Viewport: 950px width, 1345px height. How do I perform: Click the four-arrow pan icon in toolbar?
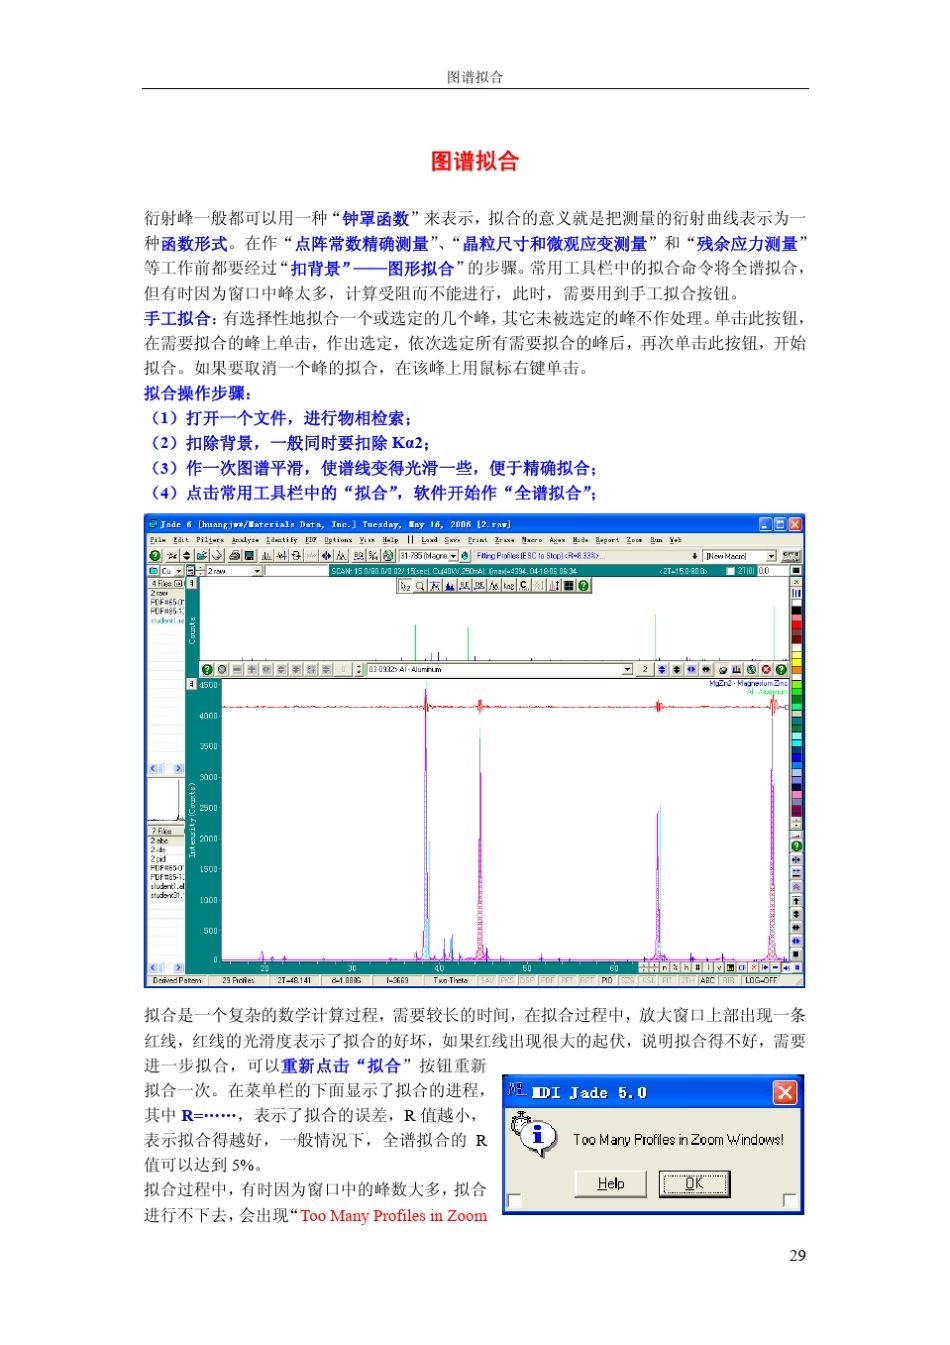(326, 556)
